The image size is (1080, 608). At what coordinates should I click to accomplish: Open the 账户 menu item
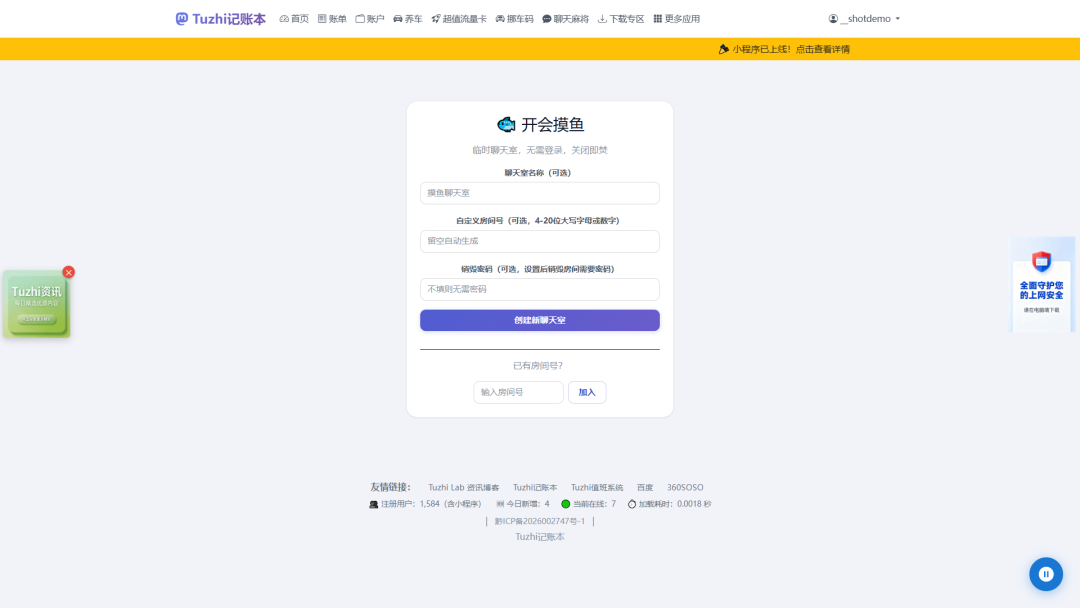point(370,19)
